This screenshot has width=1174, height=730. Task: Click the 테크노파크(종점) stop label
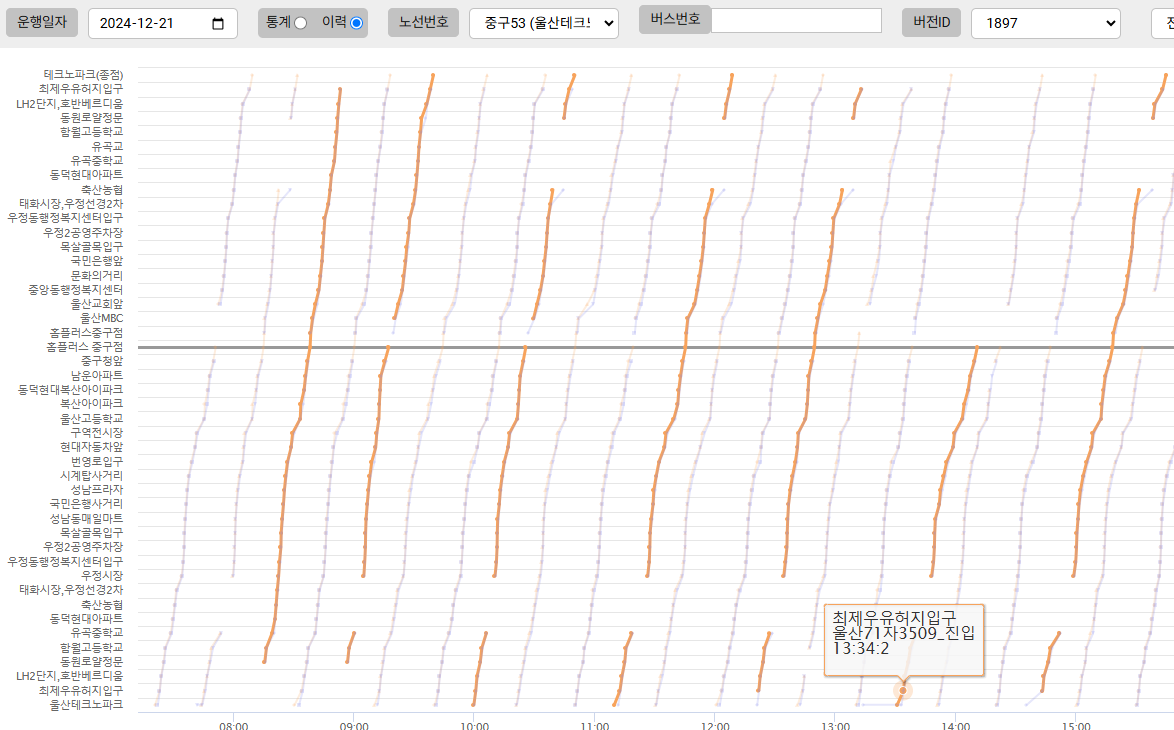[83, 74]
